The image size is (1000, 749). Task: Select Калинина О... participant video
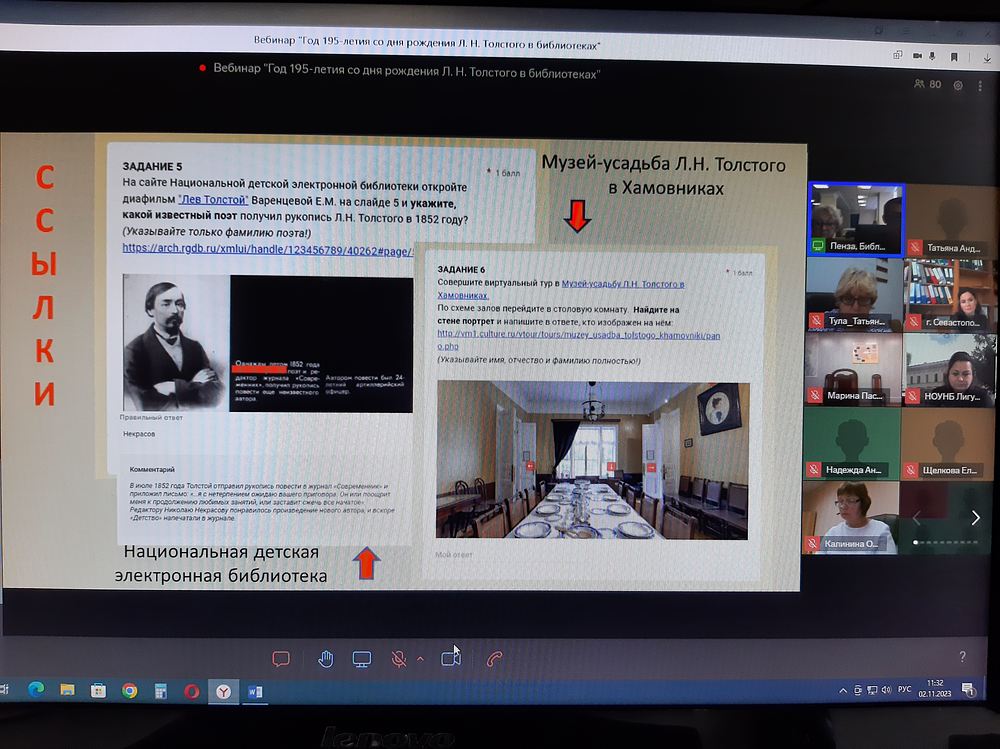(x=851, y=517)
